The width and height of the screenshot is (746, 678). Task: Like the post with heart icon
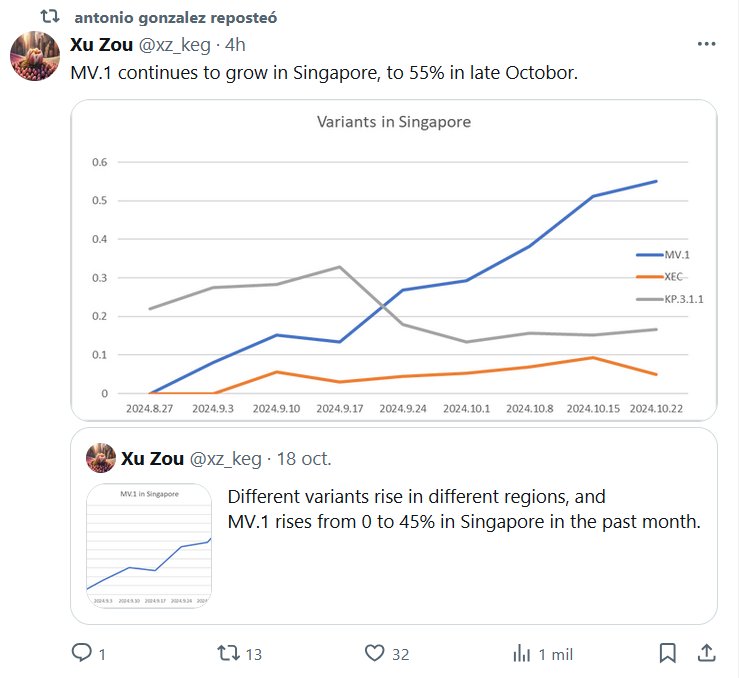tap(375, 653)
